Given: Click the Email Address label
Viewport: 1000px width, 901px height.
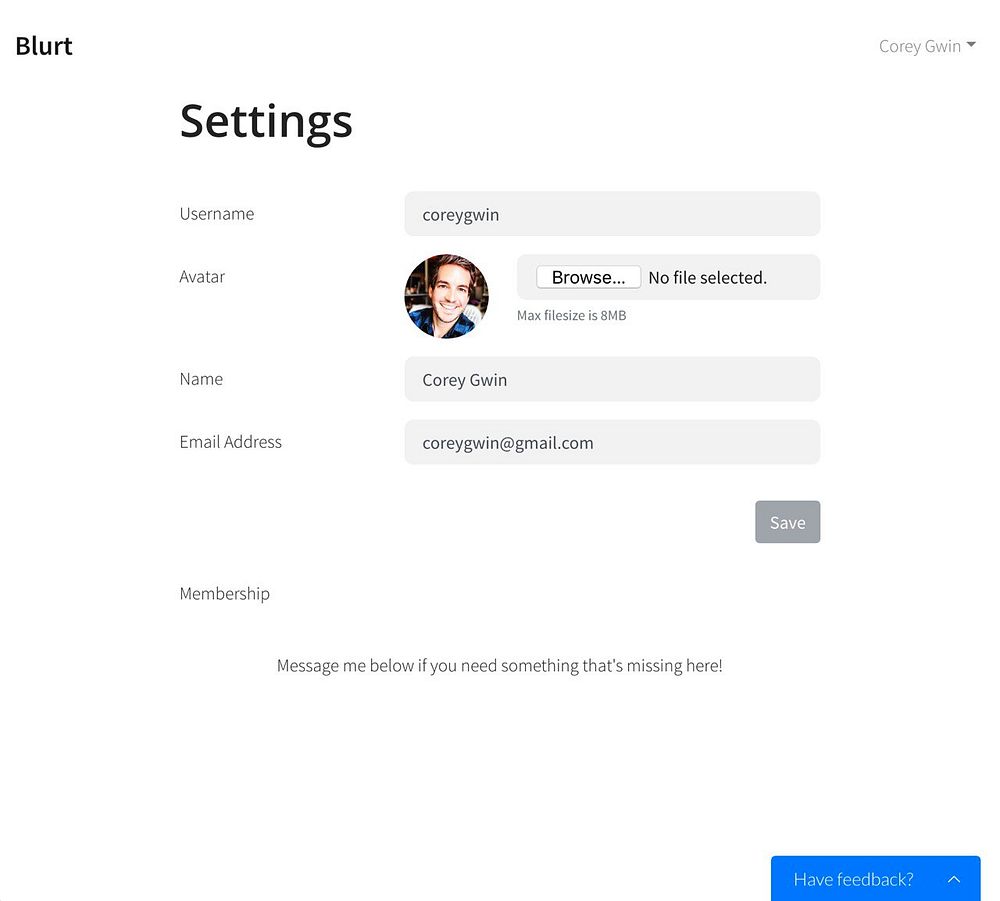Looking at the screenshot, I should click(230, 442).
